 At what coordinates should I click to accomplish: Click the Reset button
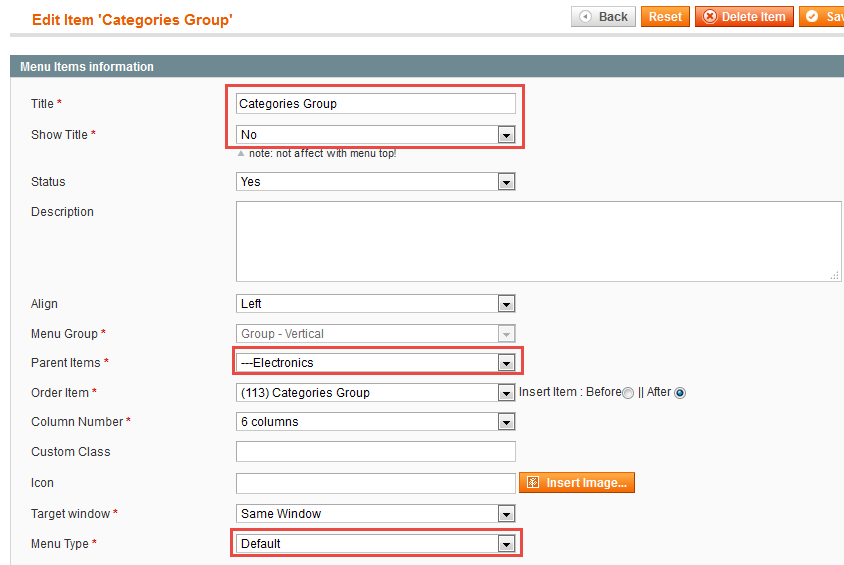pos(665,17)
